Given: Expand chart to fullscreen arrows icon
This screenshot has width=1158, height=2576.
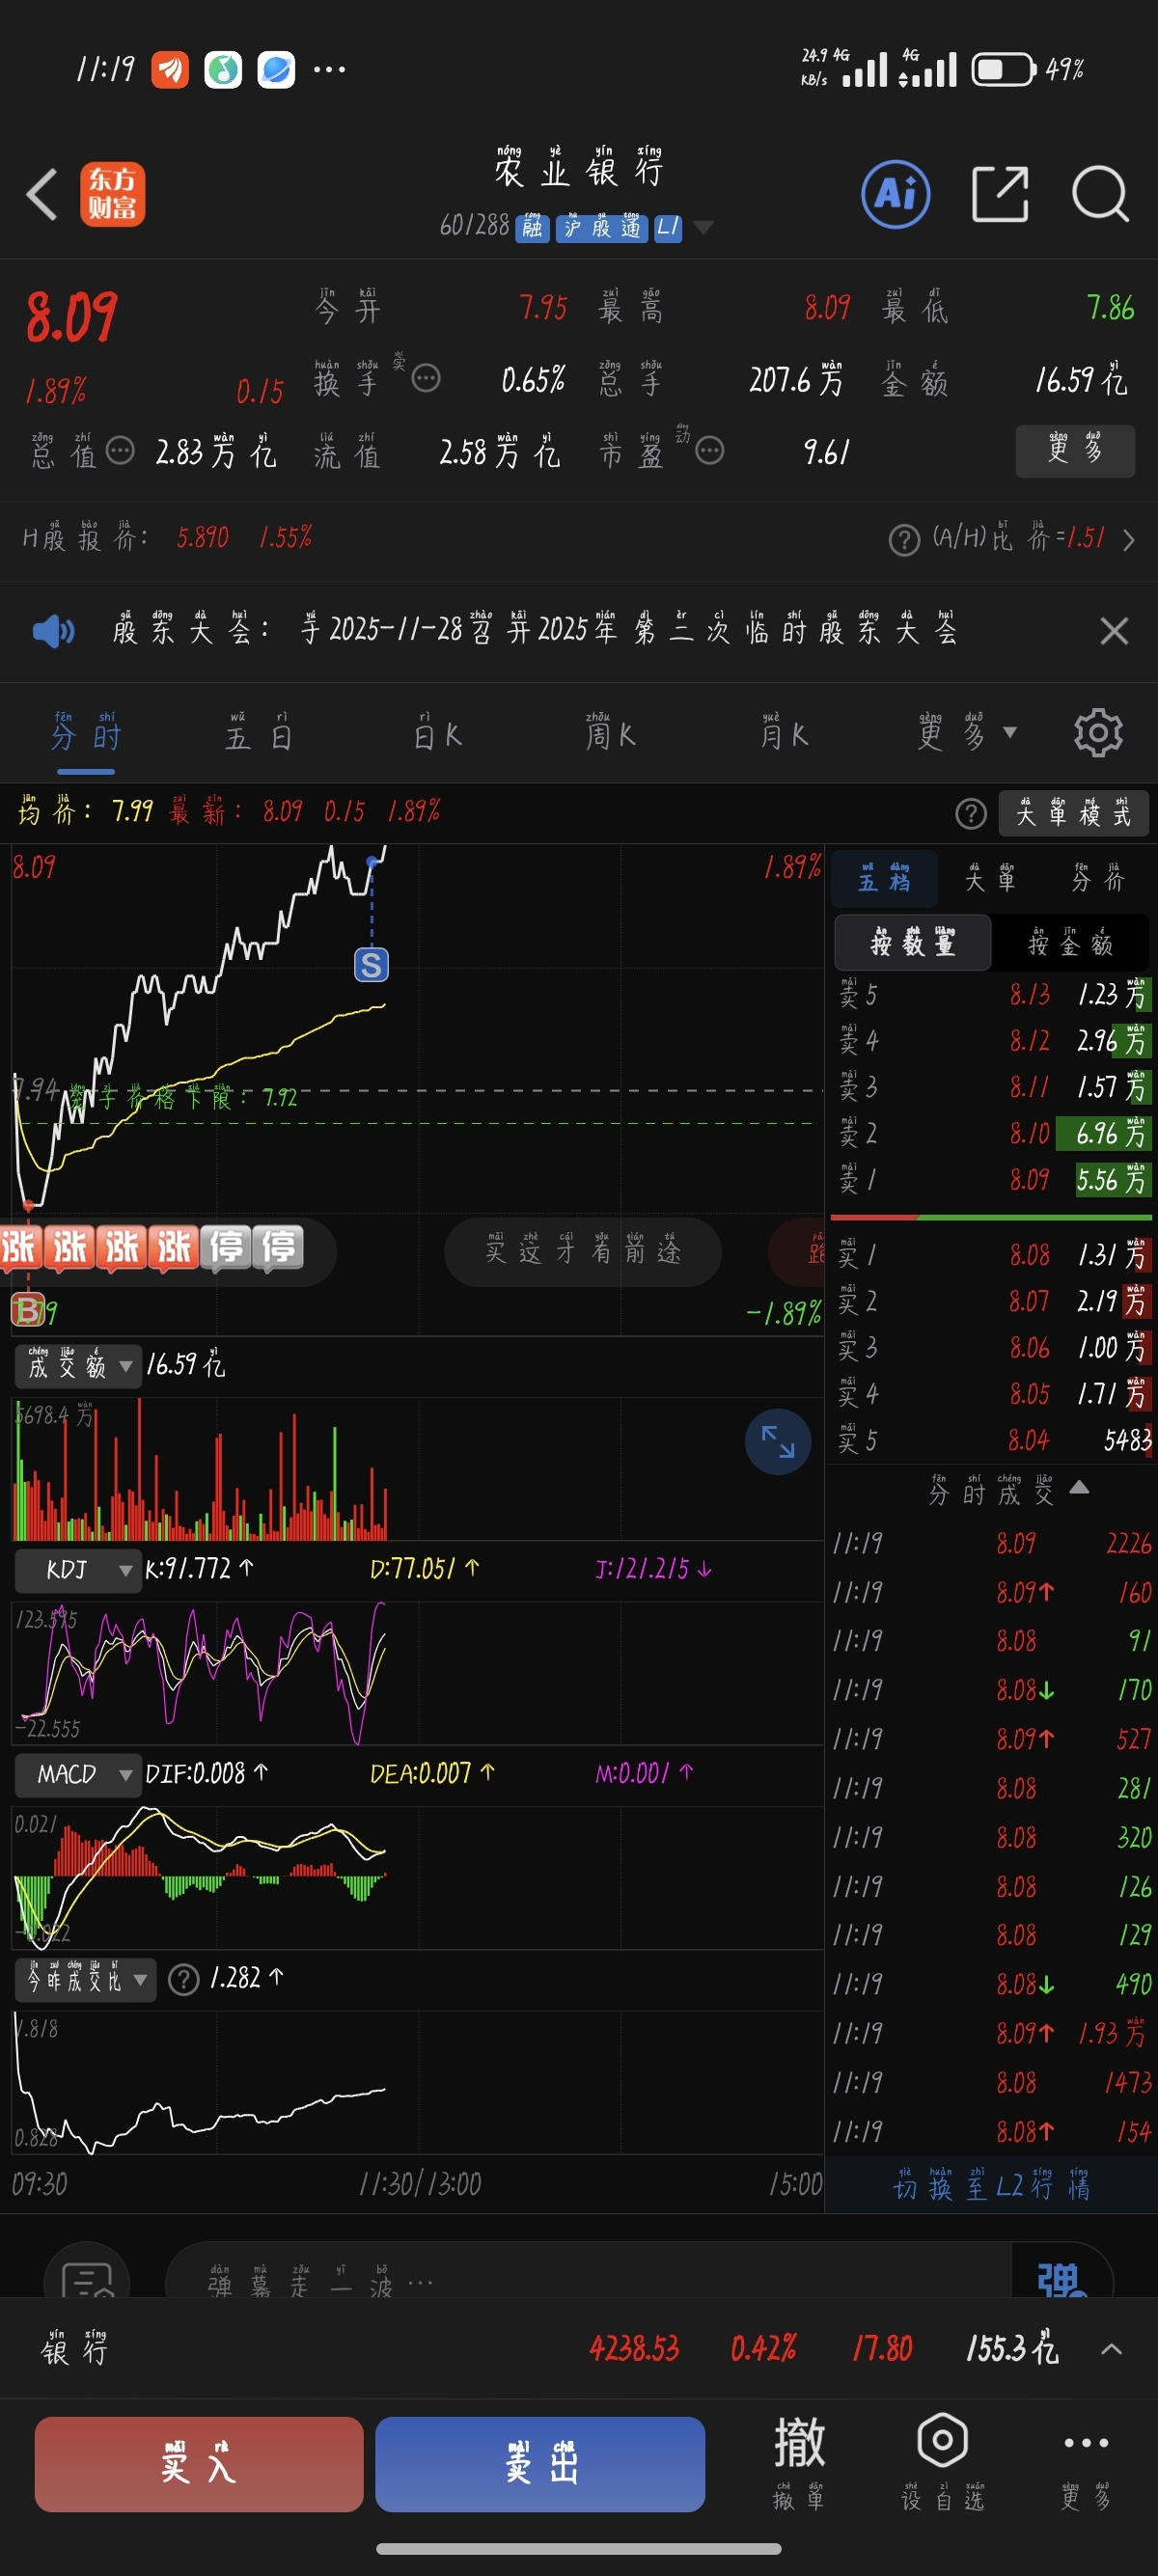Looking at the screenshot, I should point(778,1441).
